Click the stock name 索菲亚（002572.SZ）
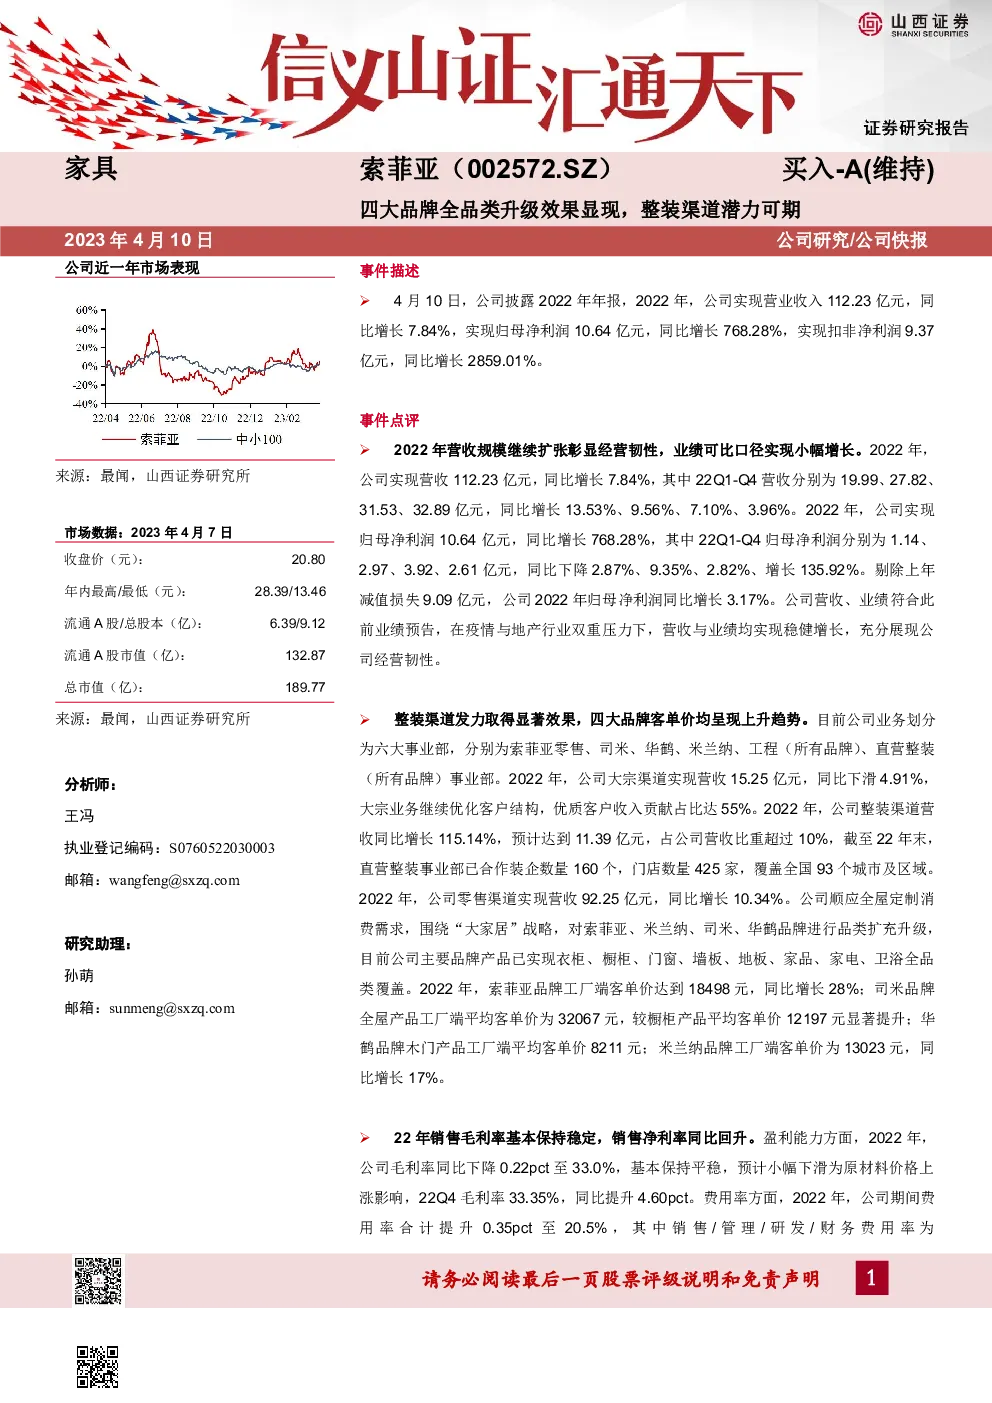 [492, 169]
